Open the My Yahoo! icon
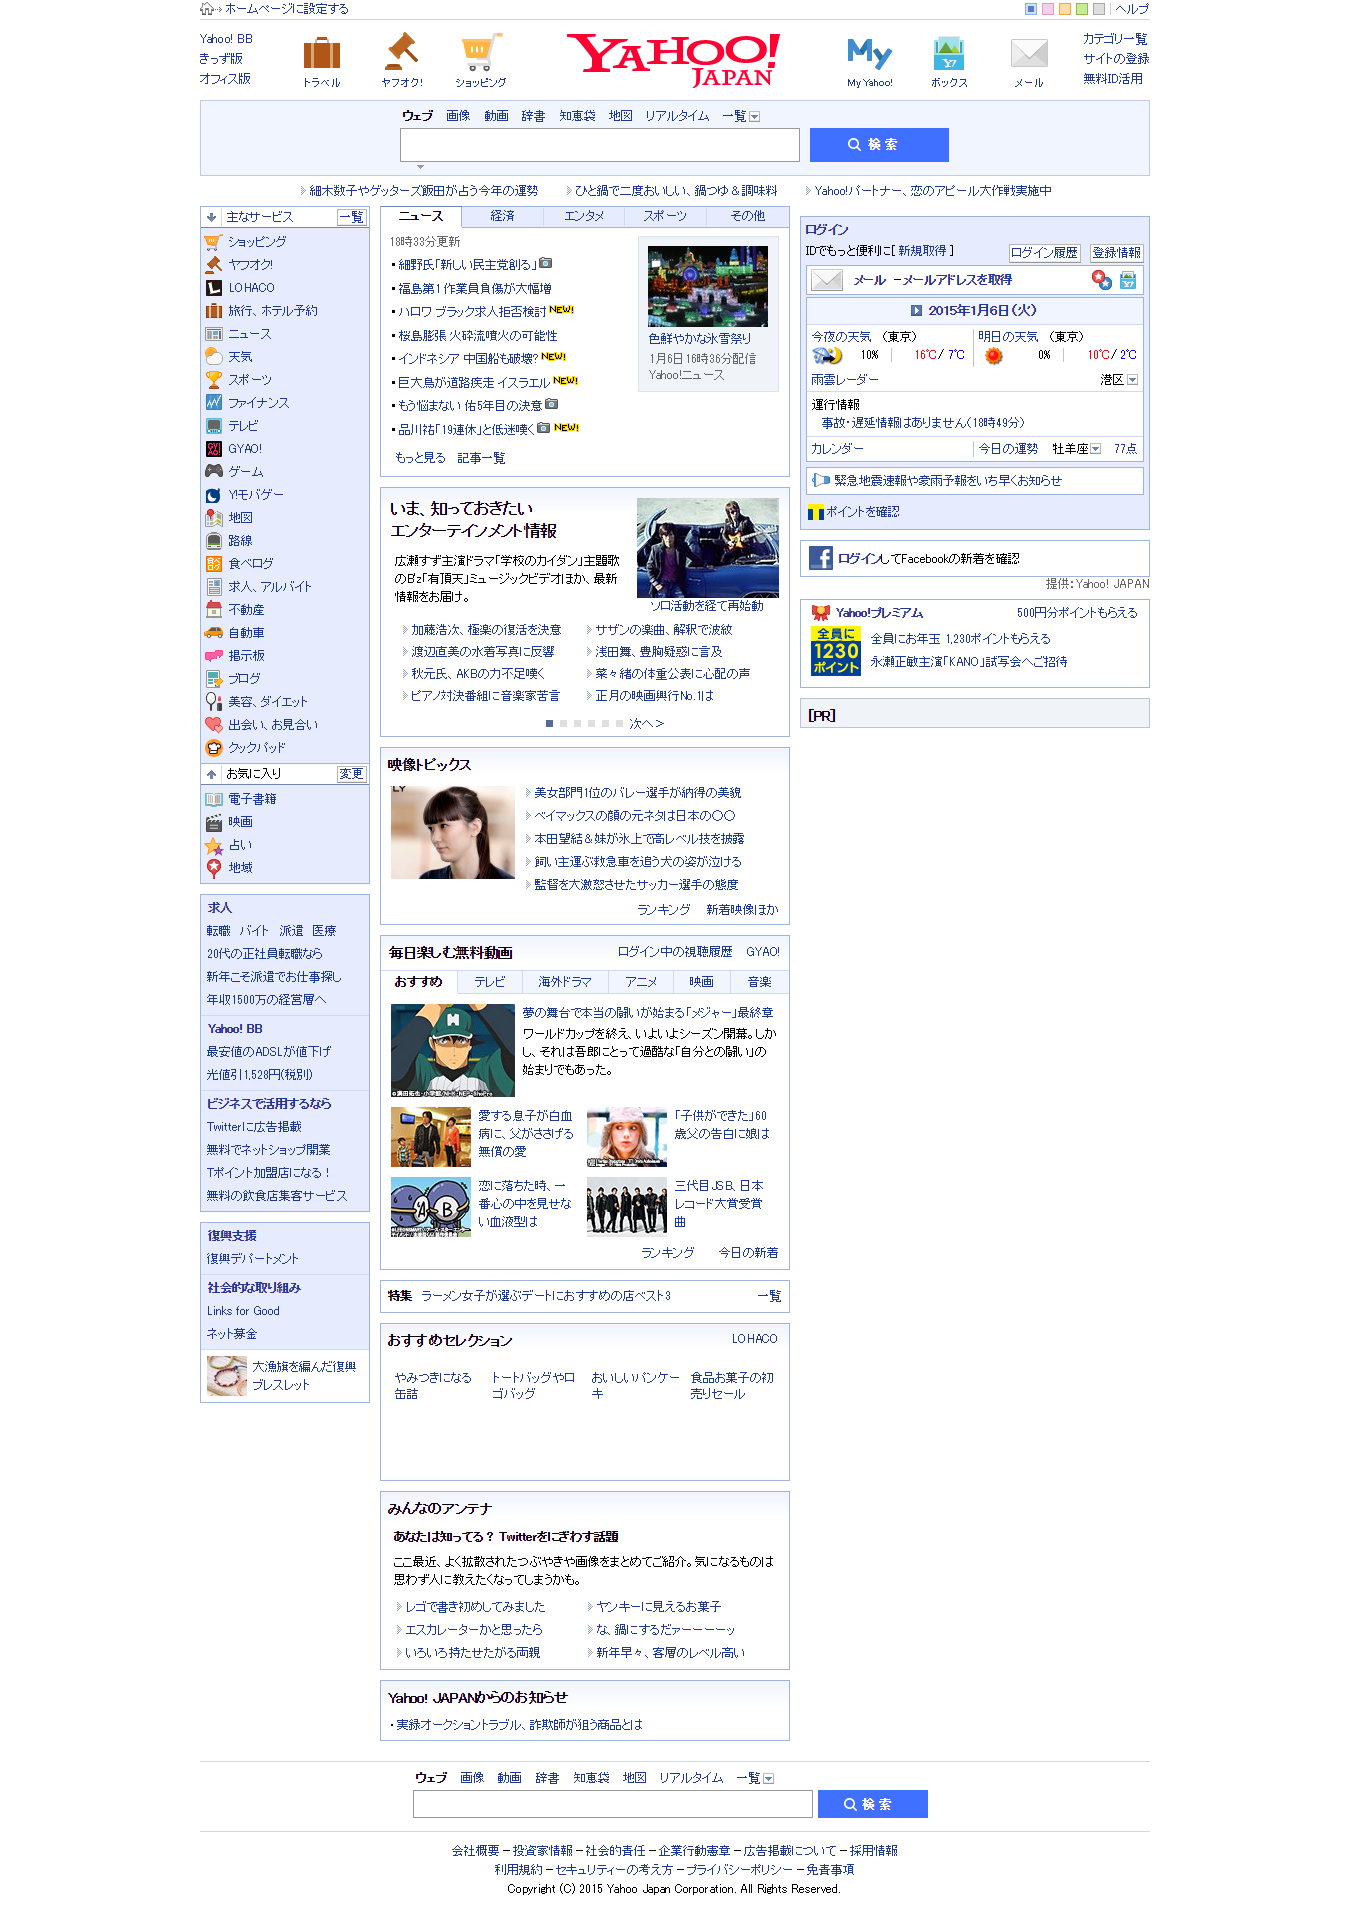Image resolution: width=1349 pixels, height=1906 pixels. click(869, 53)
